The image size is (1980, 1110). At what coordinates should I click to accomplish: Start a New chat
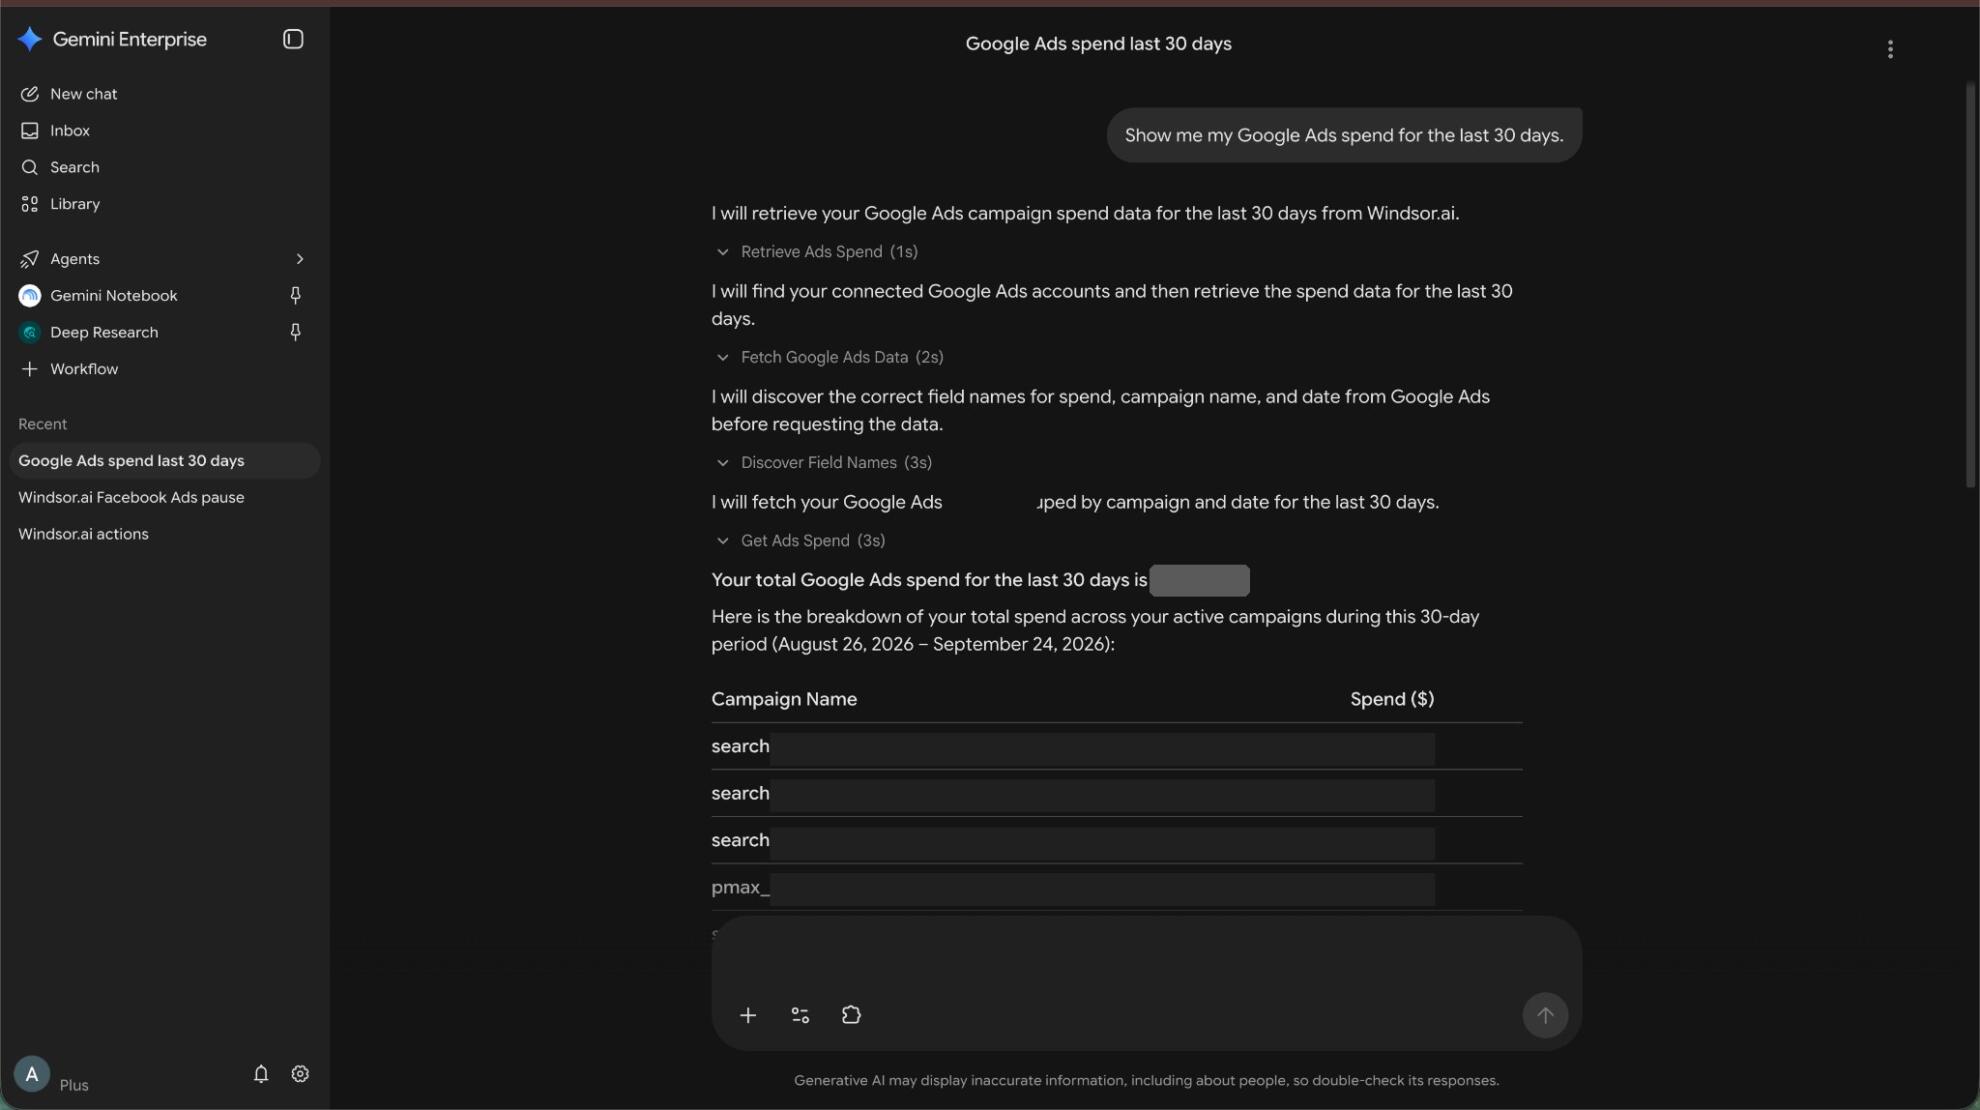(x=83, y=93)
